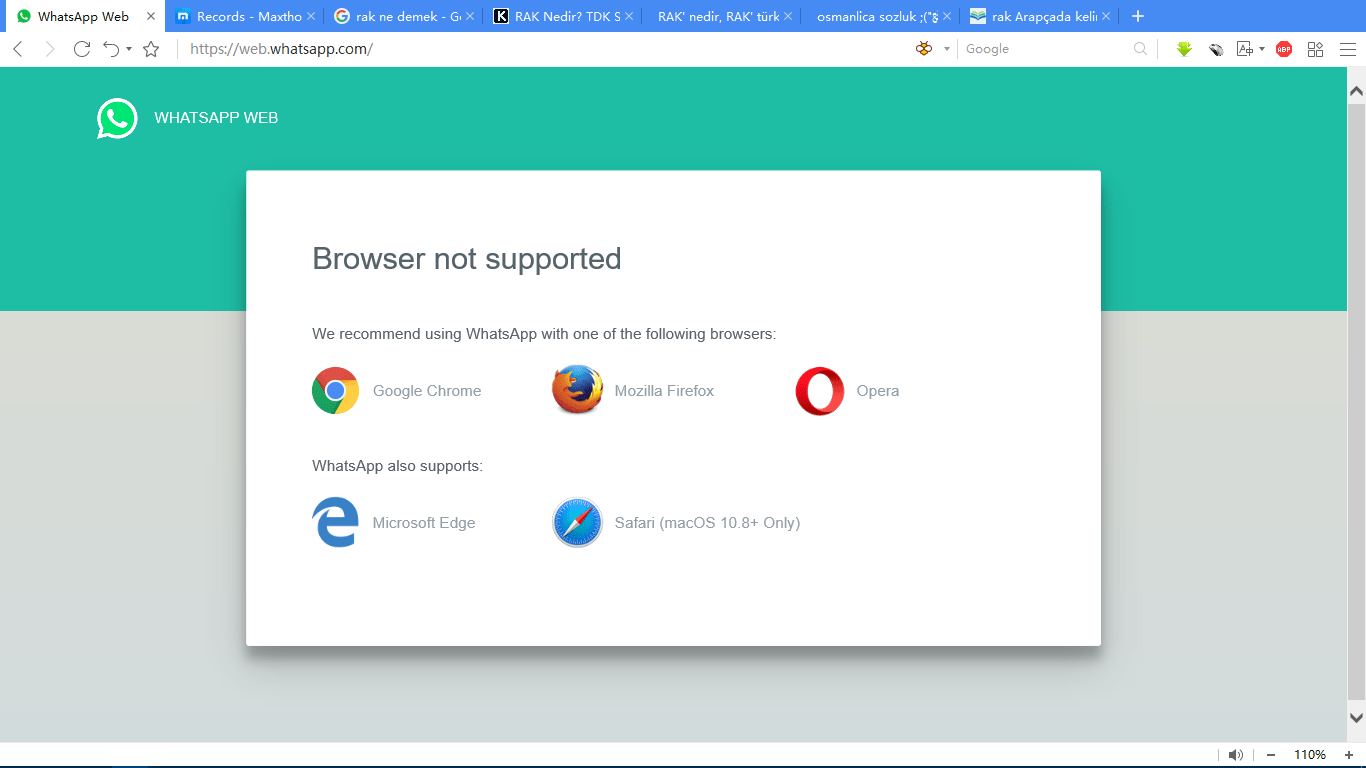Click the 'WhatsApp also supports:' text
The width and height of the screenshot is (1366, 768).
click(398, 466)
